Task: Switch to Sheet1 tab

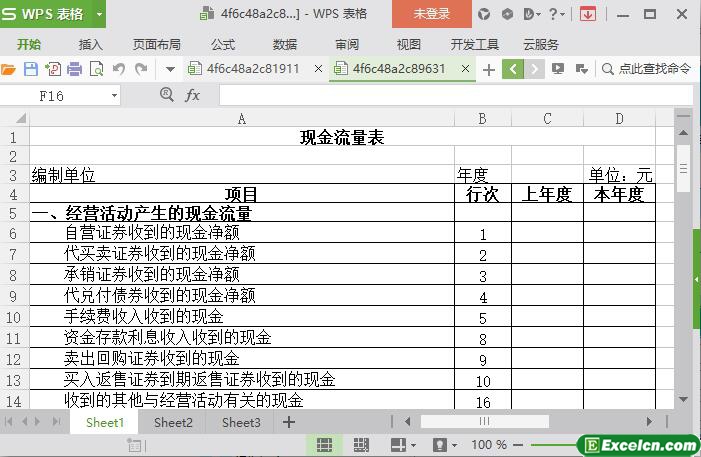Action: pos(105,423)
